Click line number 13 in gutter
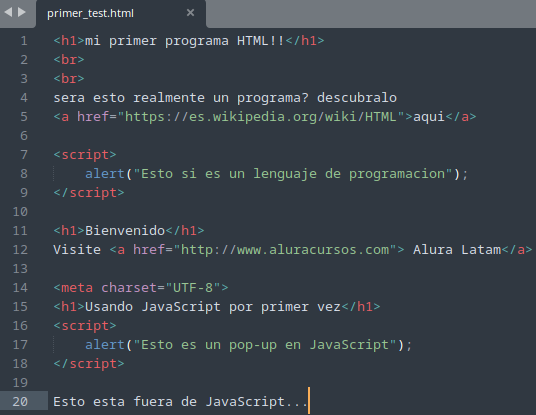This screenshot has width=536, height=415. [x=20, y=269]
